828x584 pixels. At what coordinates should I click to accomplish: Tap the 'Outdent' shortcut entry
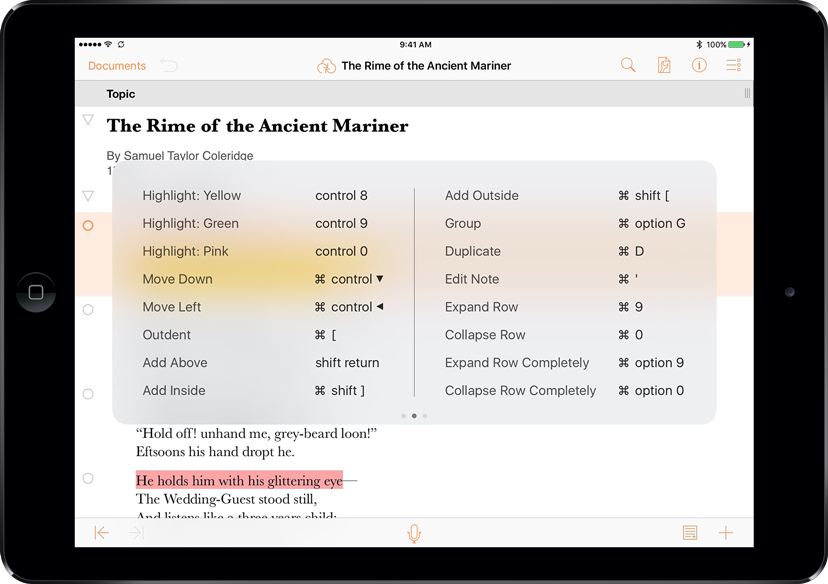tap(166, 335)
